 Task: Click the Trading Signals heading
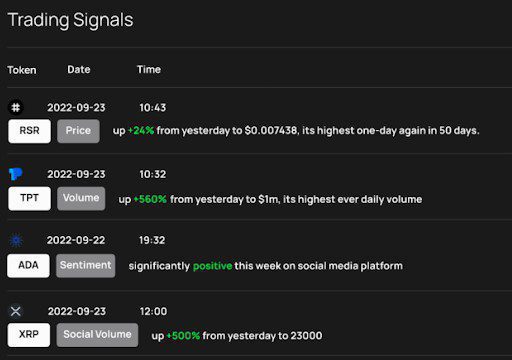pyautogui.click(x=70, y=20)
